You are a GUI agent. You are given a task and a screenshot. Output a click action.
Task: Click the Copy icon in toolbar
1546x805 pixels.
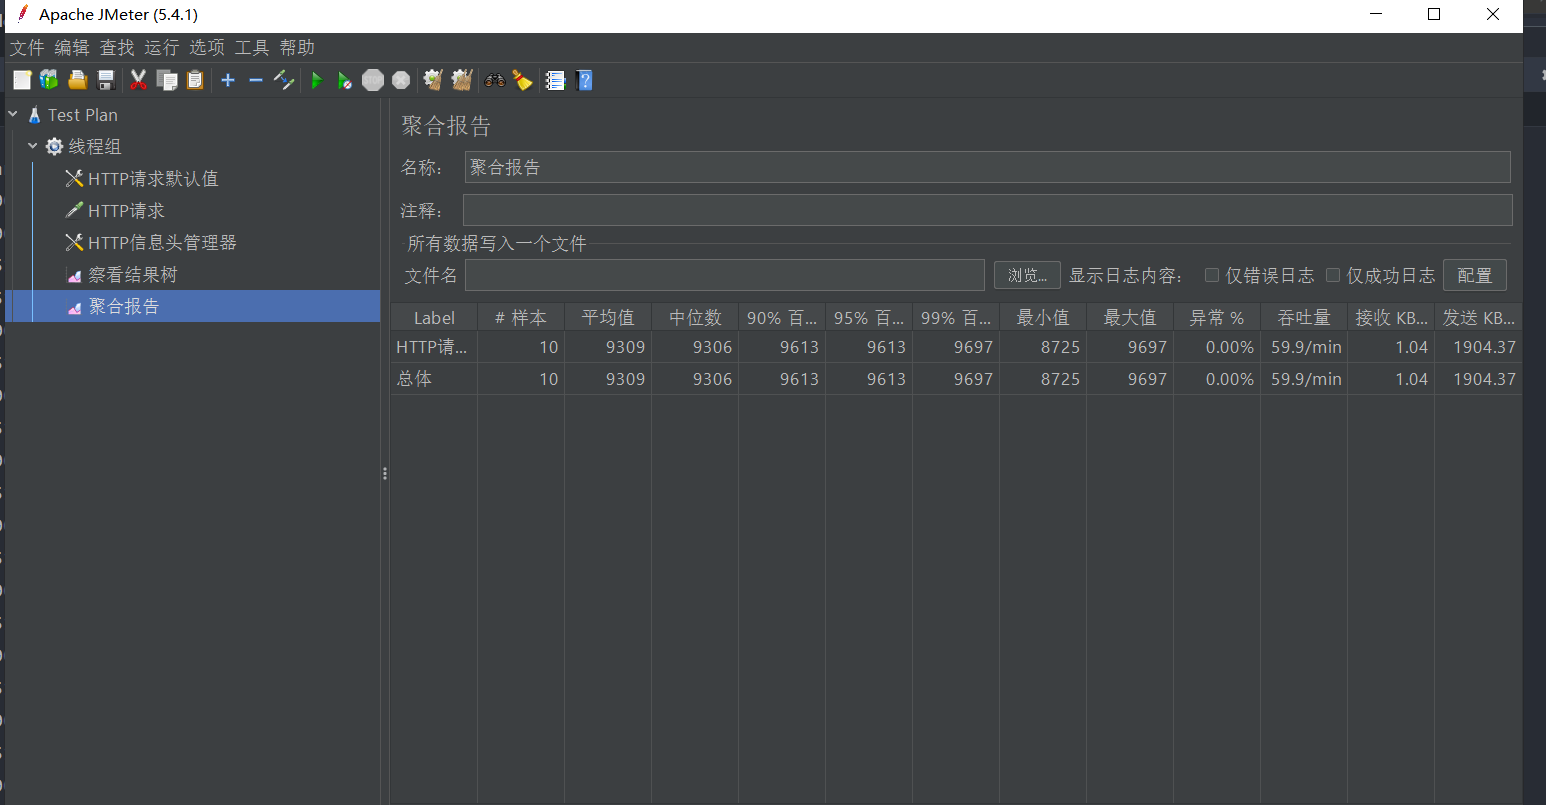[x=167, y=80]
